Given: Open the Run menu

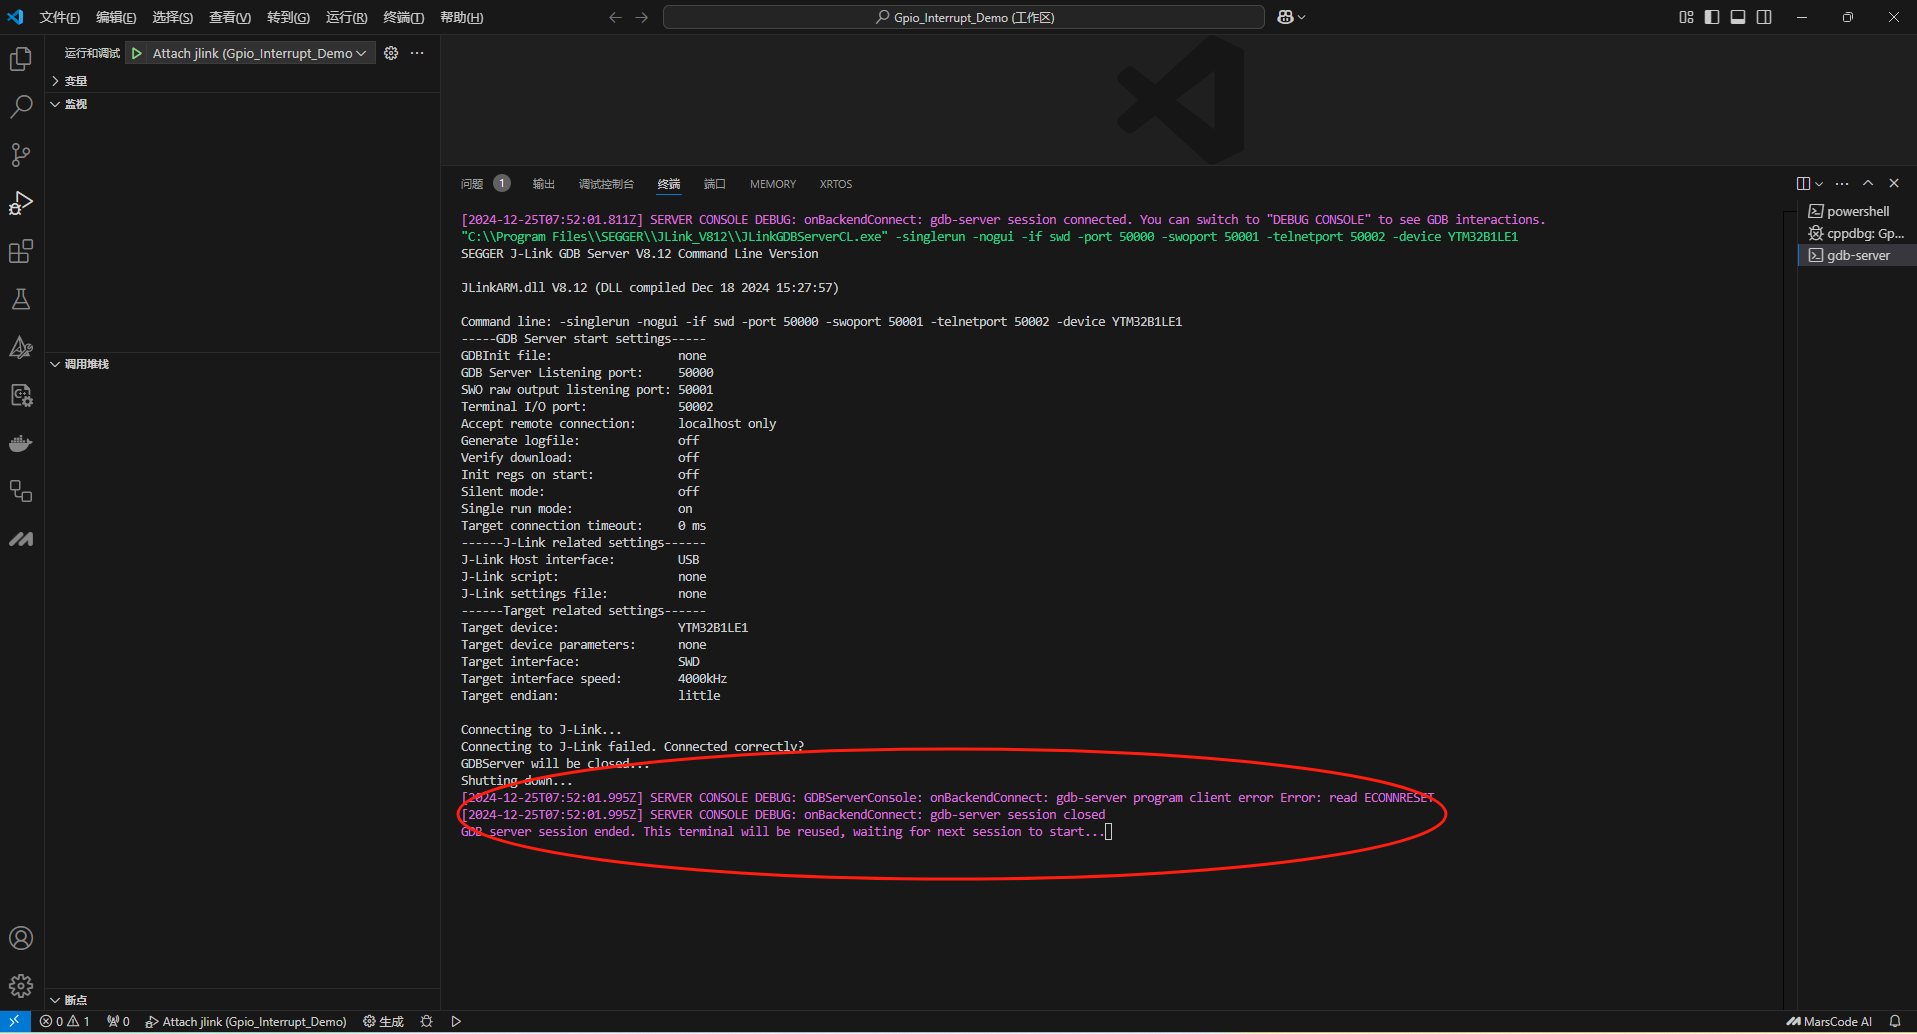Looking at the screenshot, I should pos(346,17).
